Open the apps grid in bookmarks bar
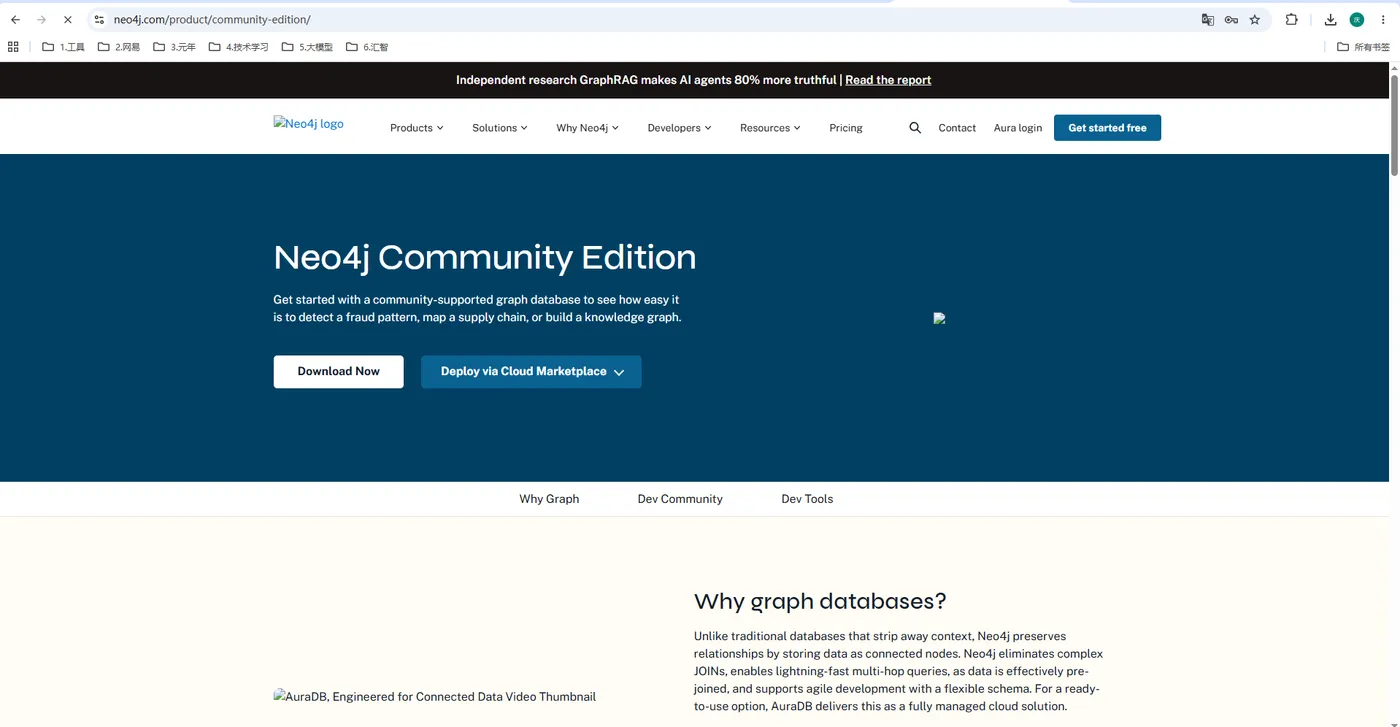Viewport: 1400px width, 727px height. (x=13, y=47)
